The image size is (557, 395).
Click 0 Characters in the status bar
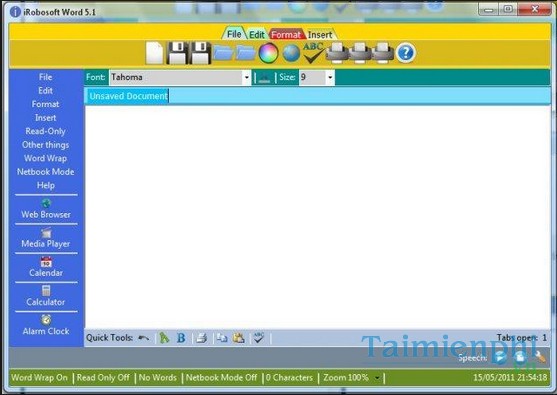click(x=289, y=378)
